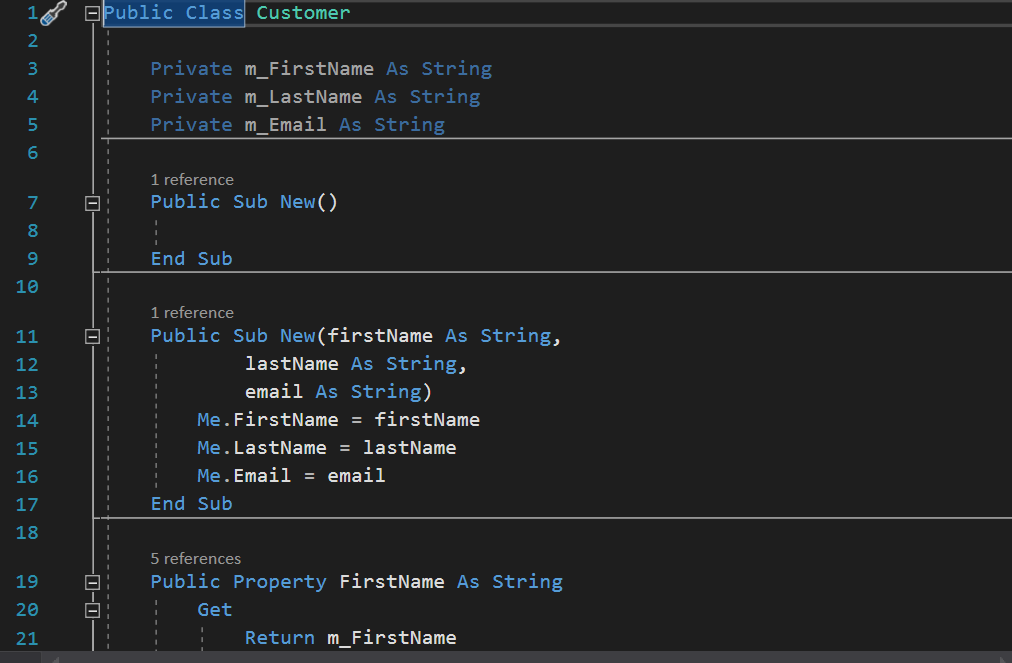Screen dimensions: 1012x663
Task: Place cursor on the email parameter
Action: [x=272, y=391]
